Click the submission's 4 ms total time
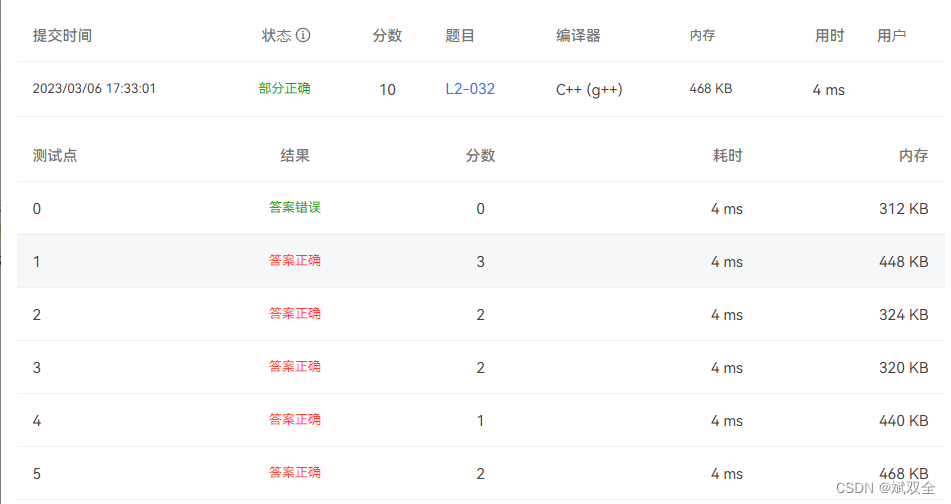The image size is (951, 504). pyautogui.click(x=828, y=90)
